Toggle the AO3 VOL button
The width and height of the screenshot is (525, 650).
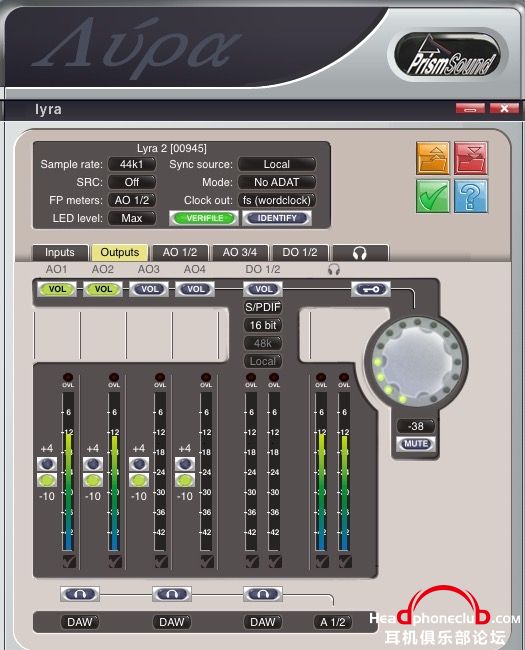[x=149, y=289]
